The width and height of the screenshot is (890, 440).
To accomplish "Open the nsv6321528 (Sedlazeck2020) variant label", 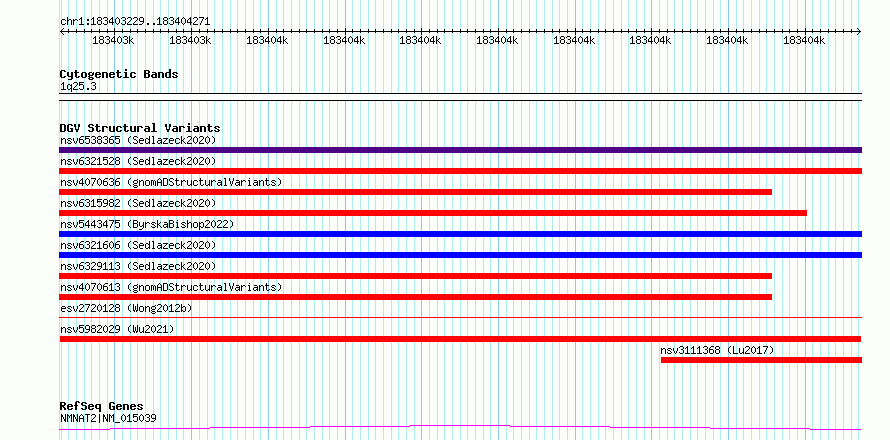I will tap(138, 161).
